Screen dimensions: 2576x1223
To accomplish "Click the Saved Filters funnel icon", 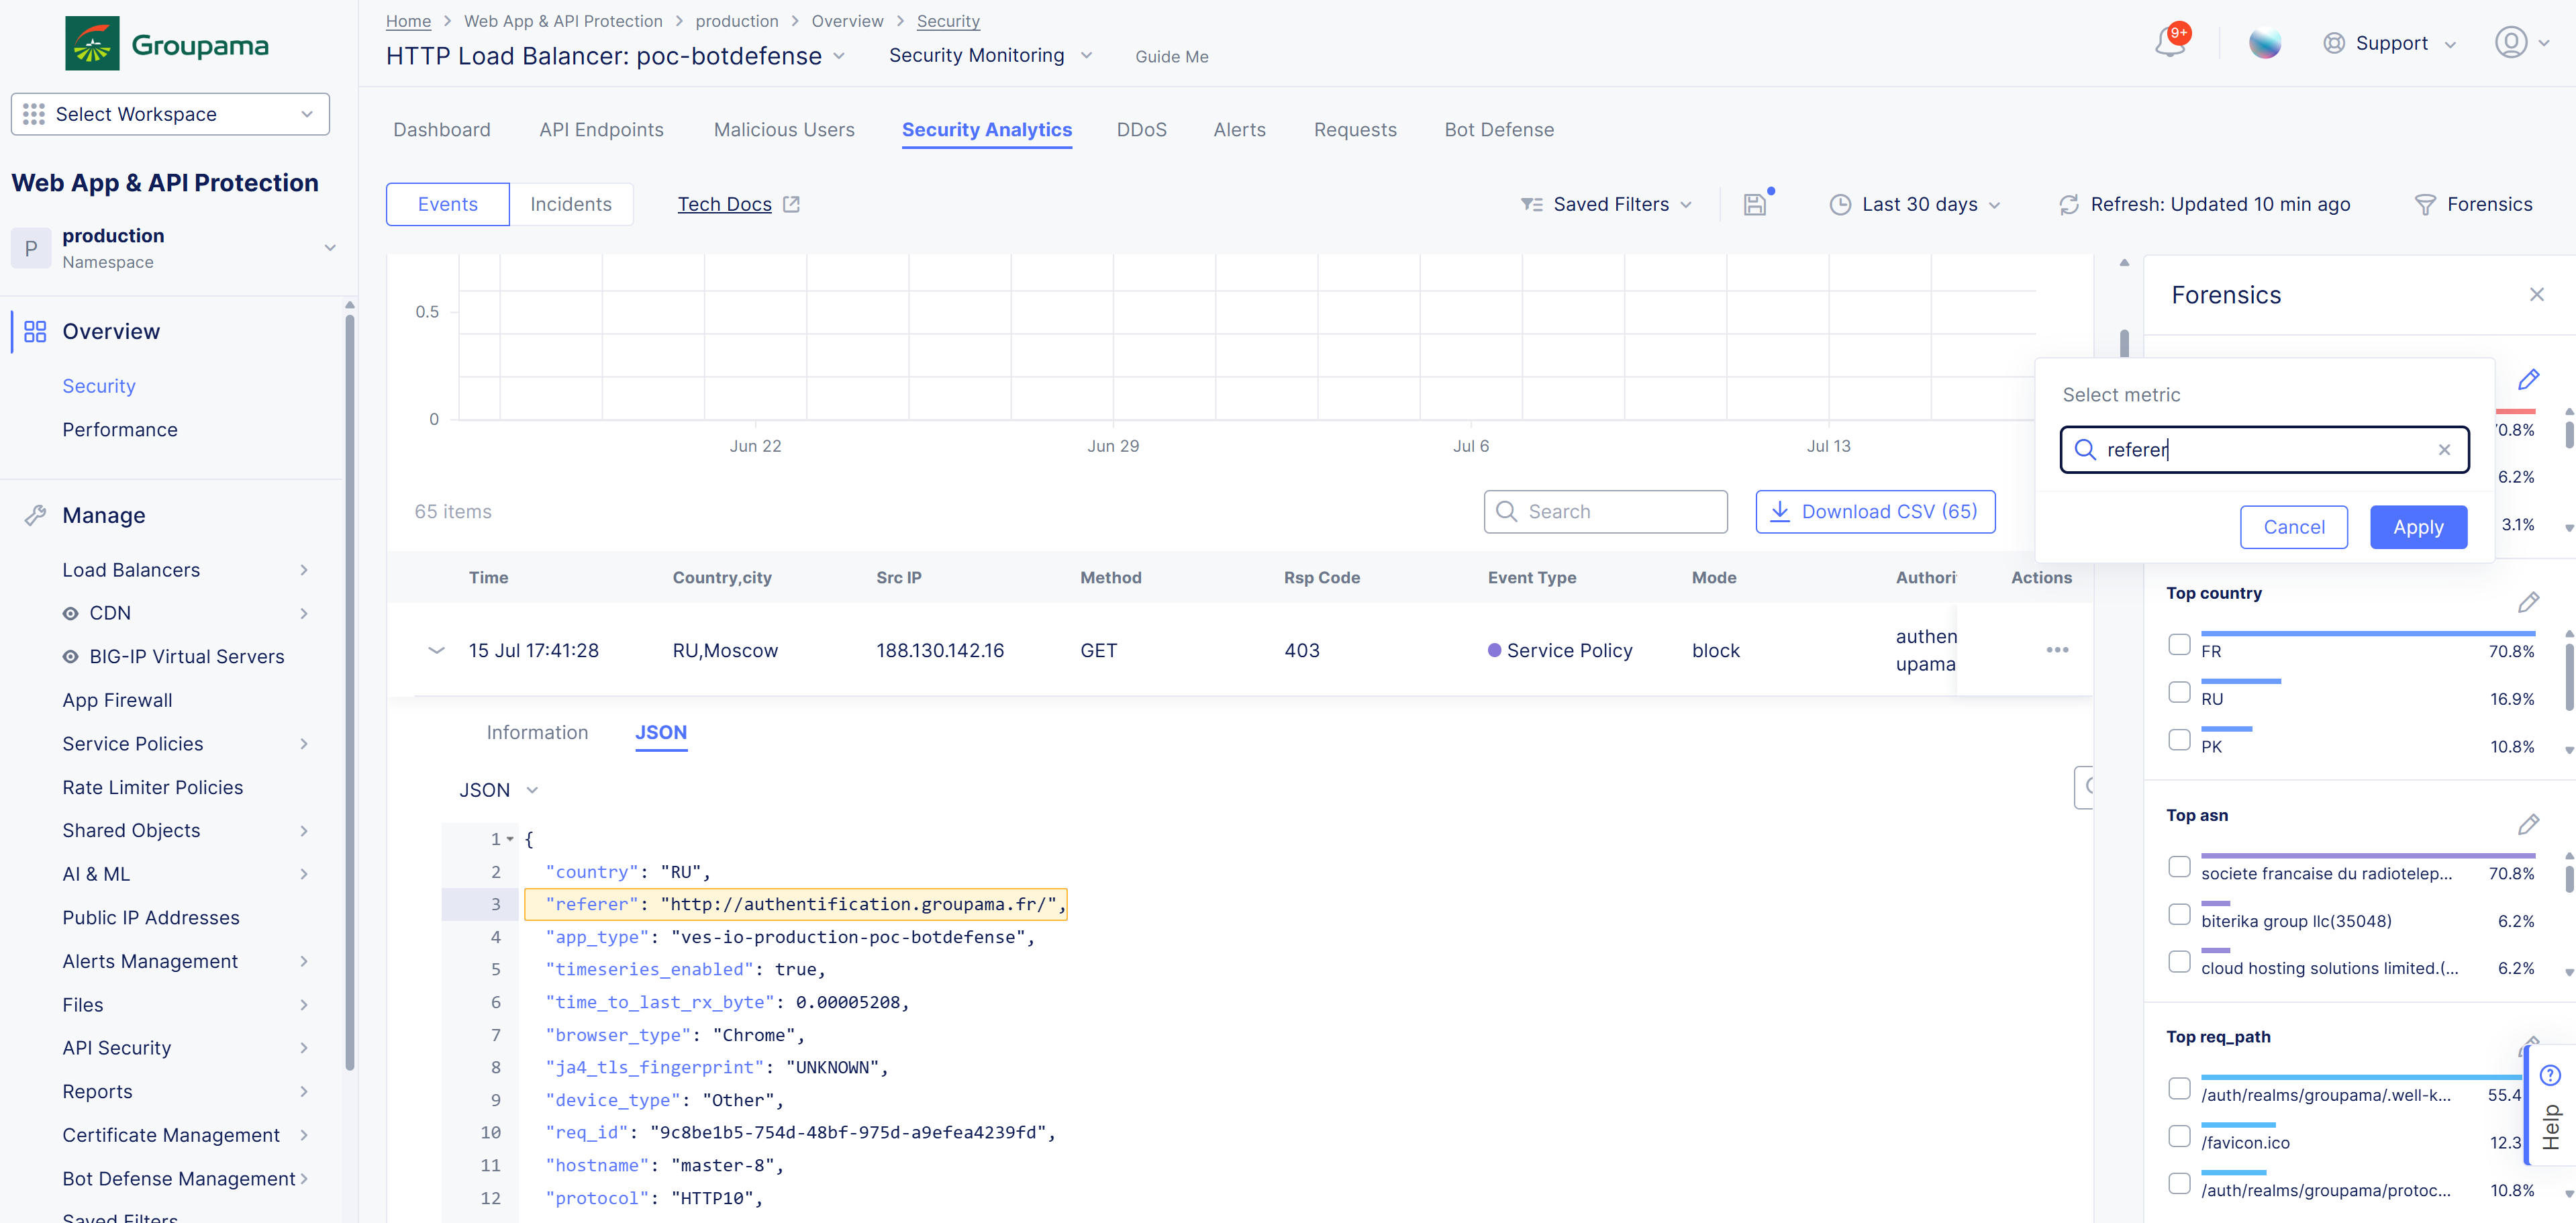I will point(1531,204).
